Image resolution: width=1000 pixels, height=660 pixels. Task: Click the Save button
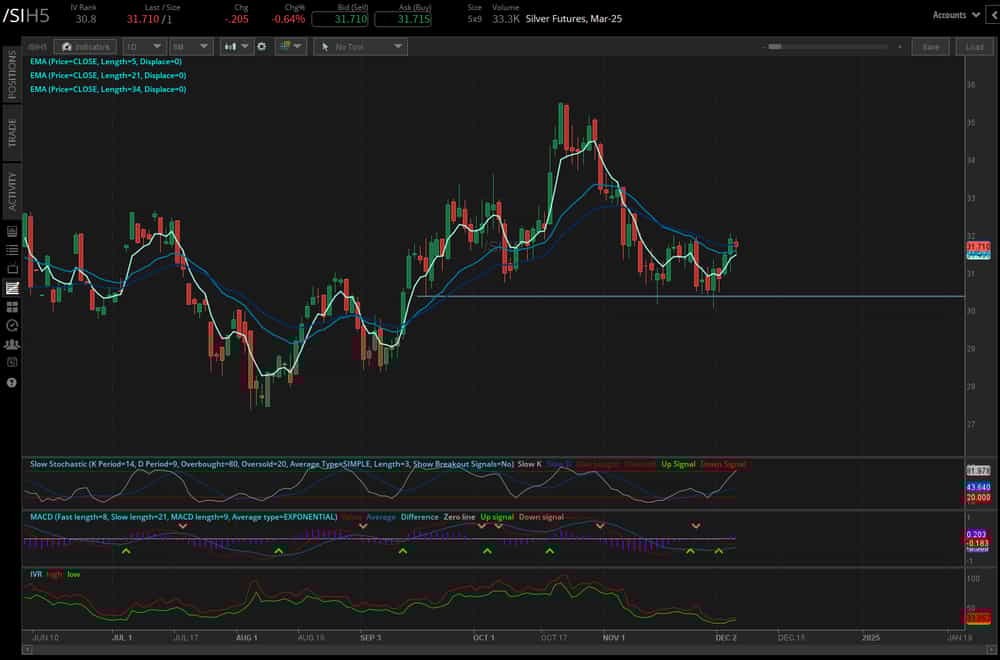click(930, 46)
